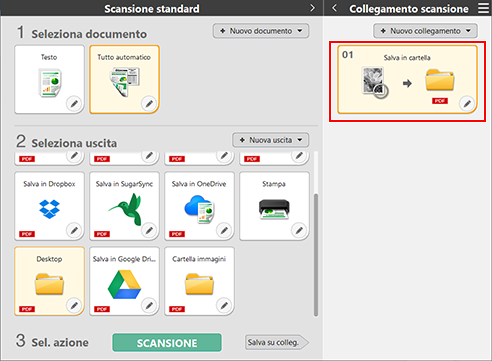Edit the Google Drive output pencil icon
The image size is (492, 361).
click(x=149, y=305)
